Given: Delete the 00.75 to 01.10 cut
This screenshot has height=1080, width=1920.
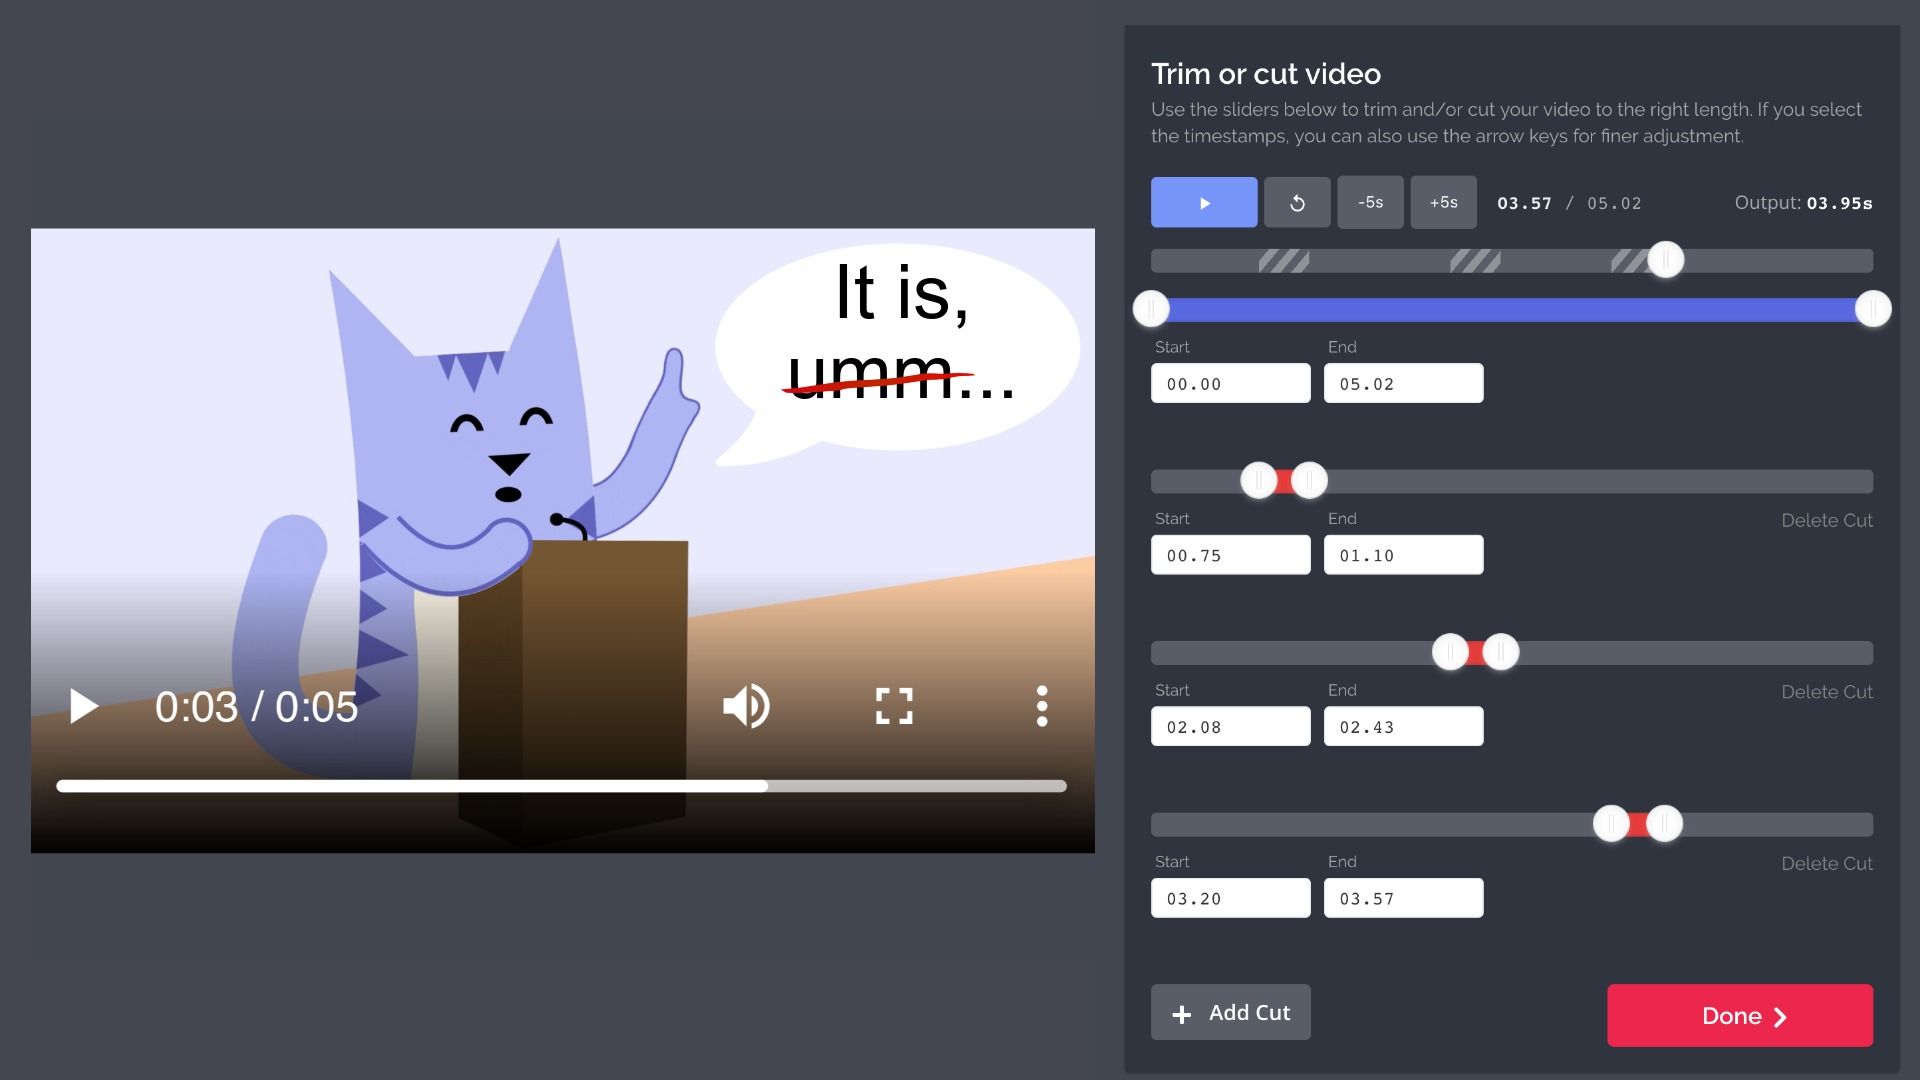Looking at the screenshot, I should coord(1827,520).
